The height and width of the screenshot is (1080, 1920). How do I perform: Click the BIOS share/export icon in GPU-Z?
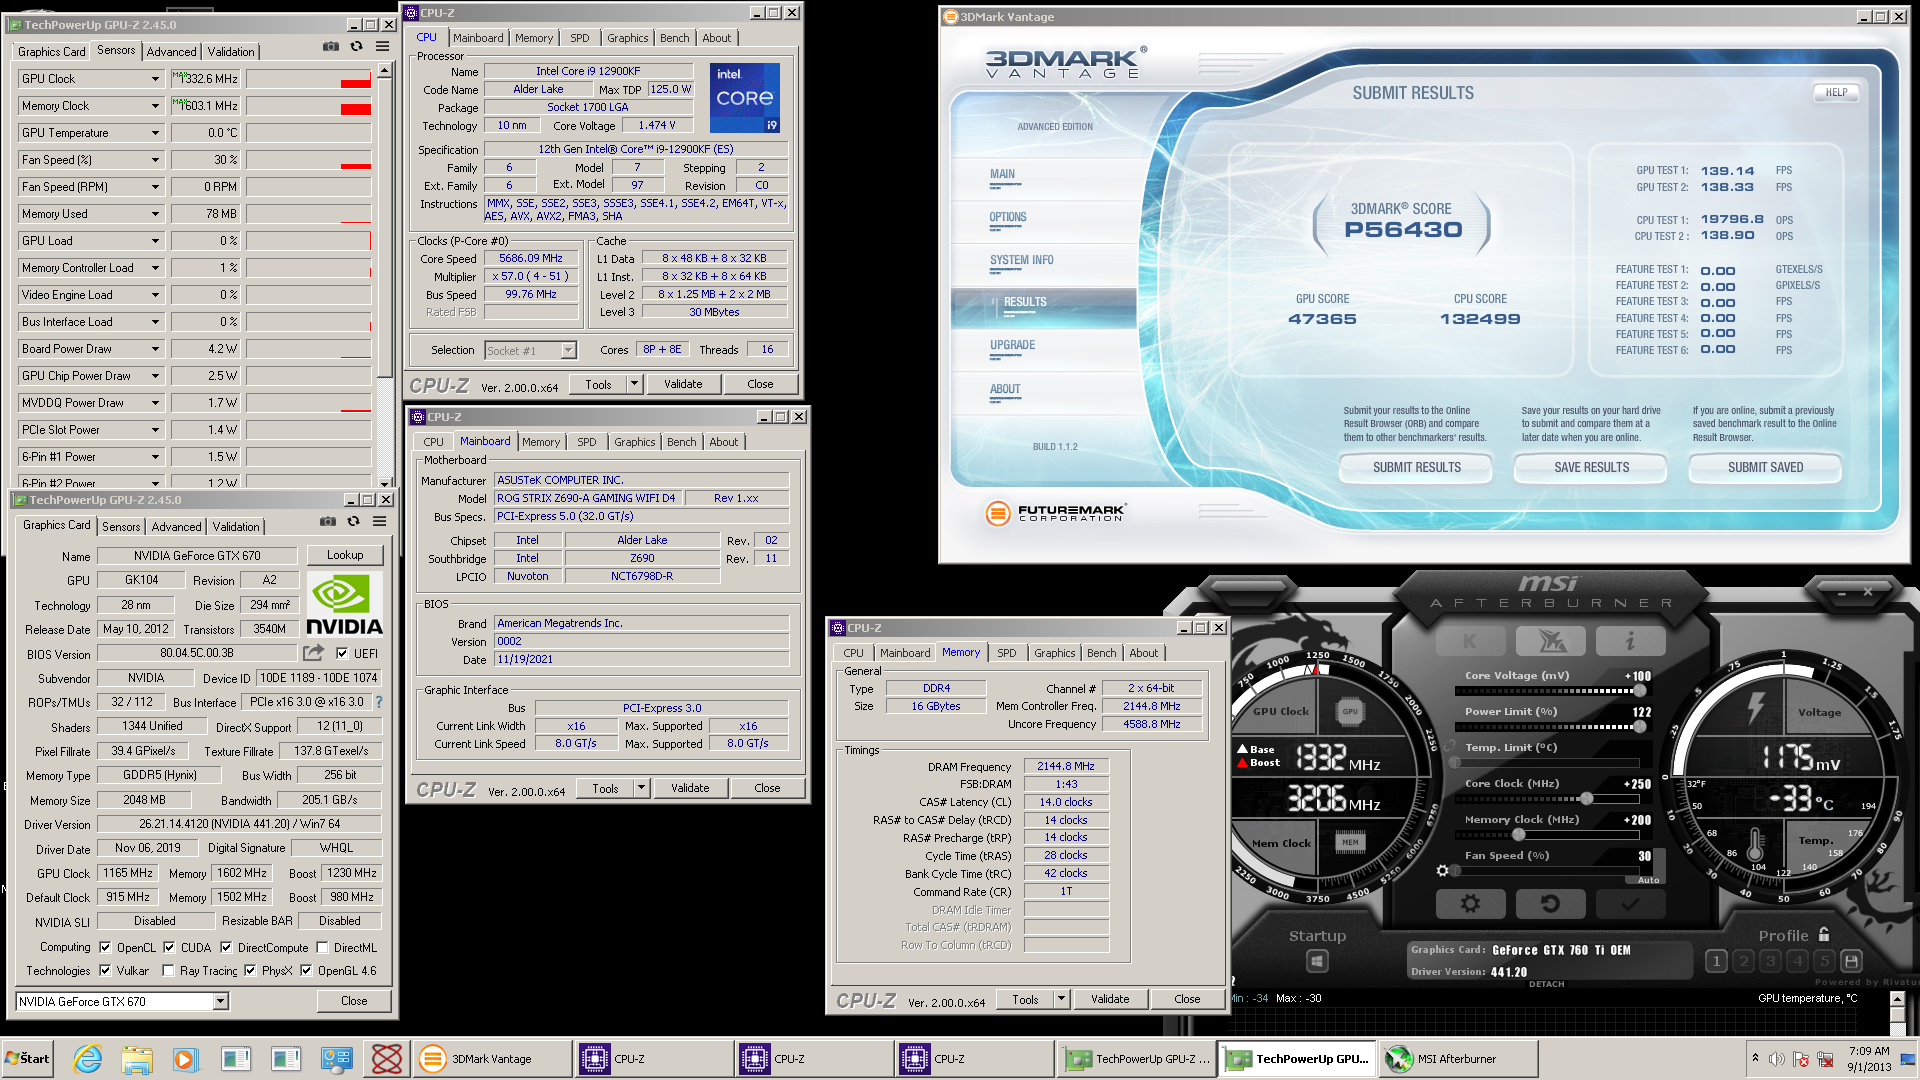[x=313, y=653]
